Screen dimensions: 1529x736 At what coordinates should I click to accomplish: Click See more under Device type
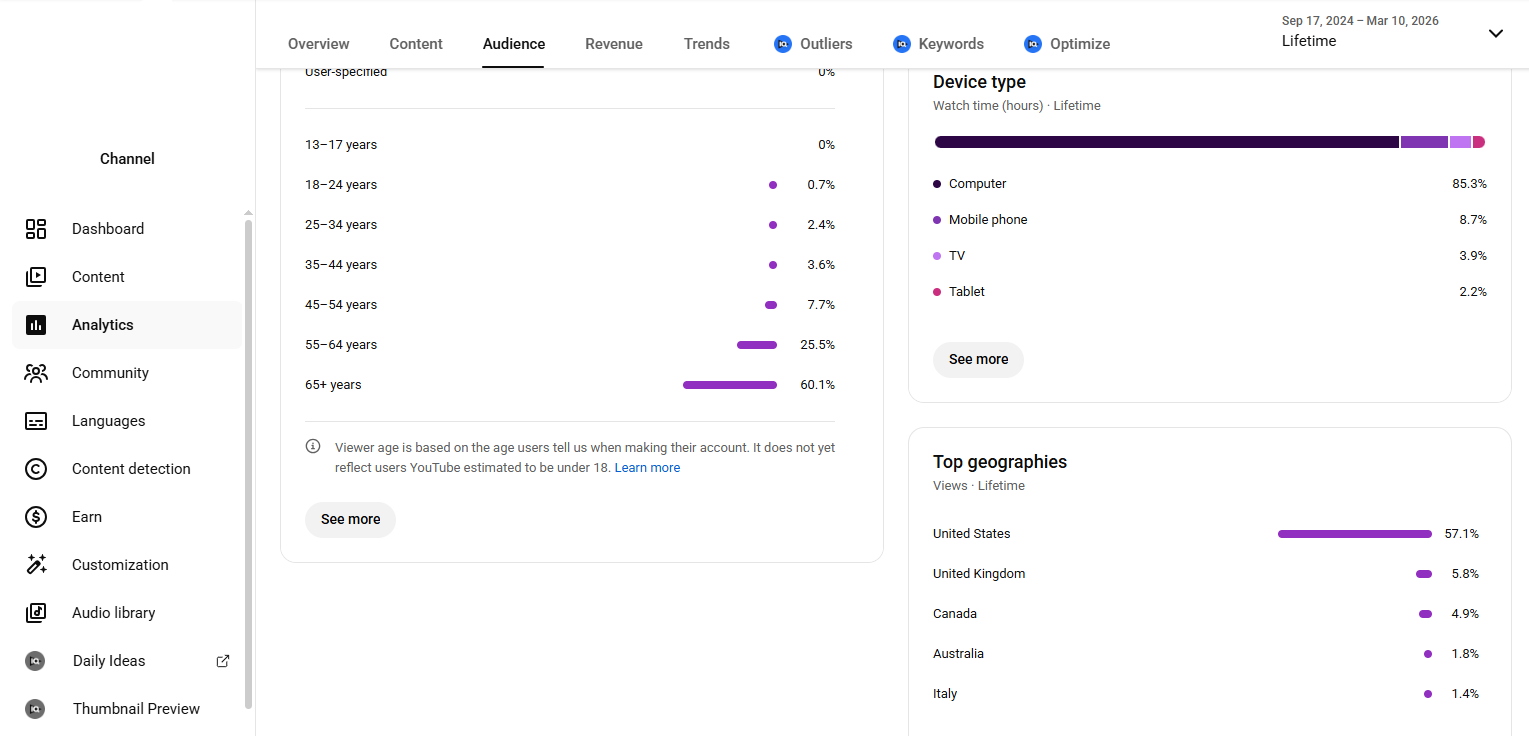point(978,360)
